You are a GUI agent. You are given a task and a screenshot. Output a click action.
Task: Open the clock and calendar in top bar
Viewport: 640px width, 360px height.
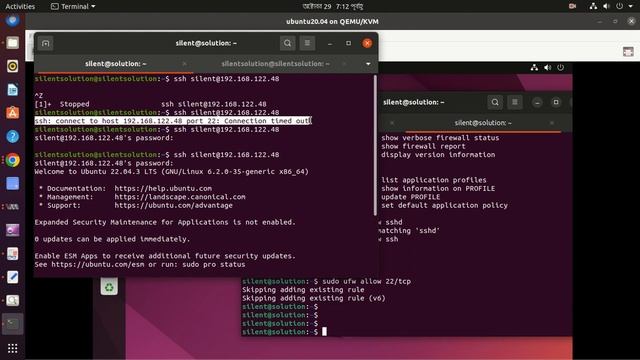tap(333, 6)
